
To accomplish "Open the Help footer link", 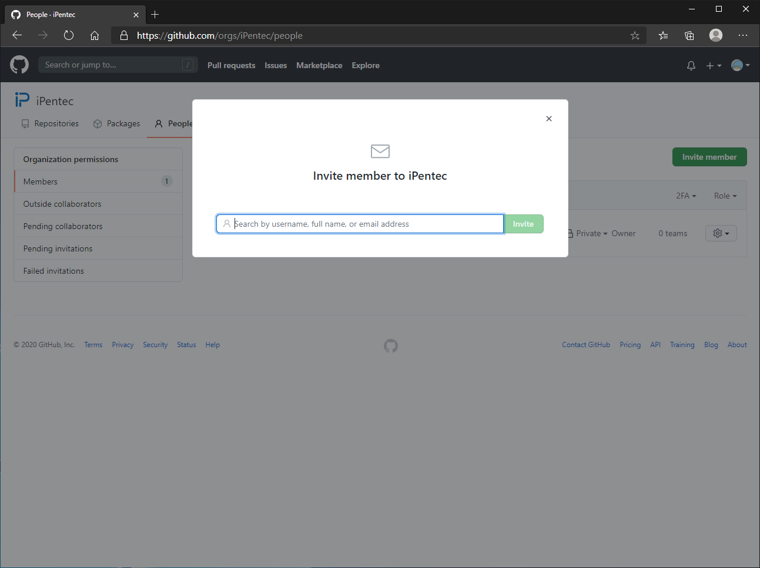I will 212,345.
